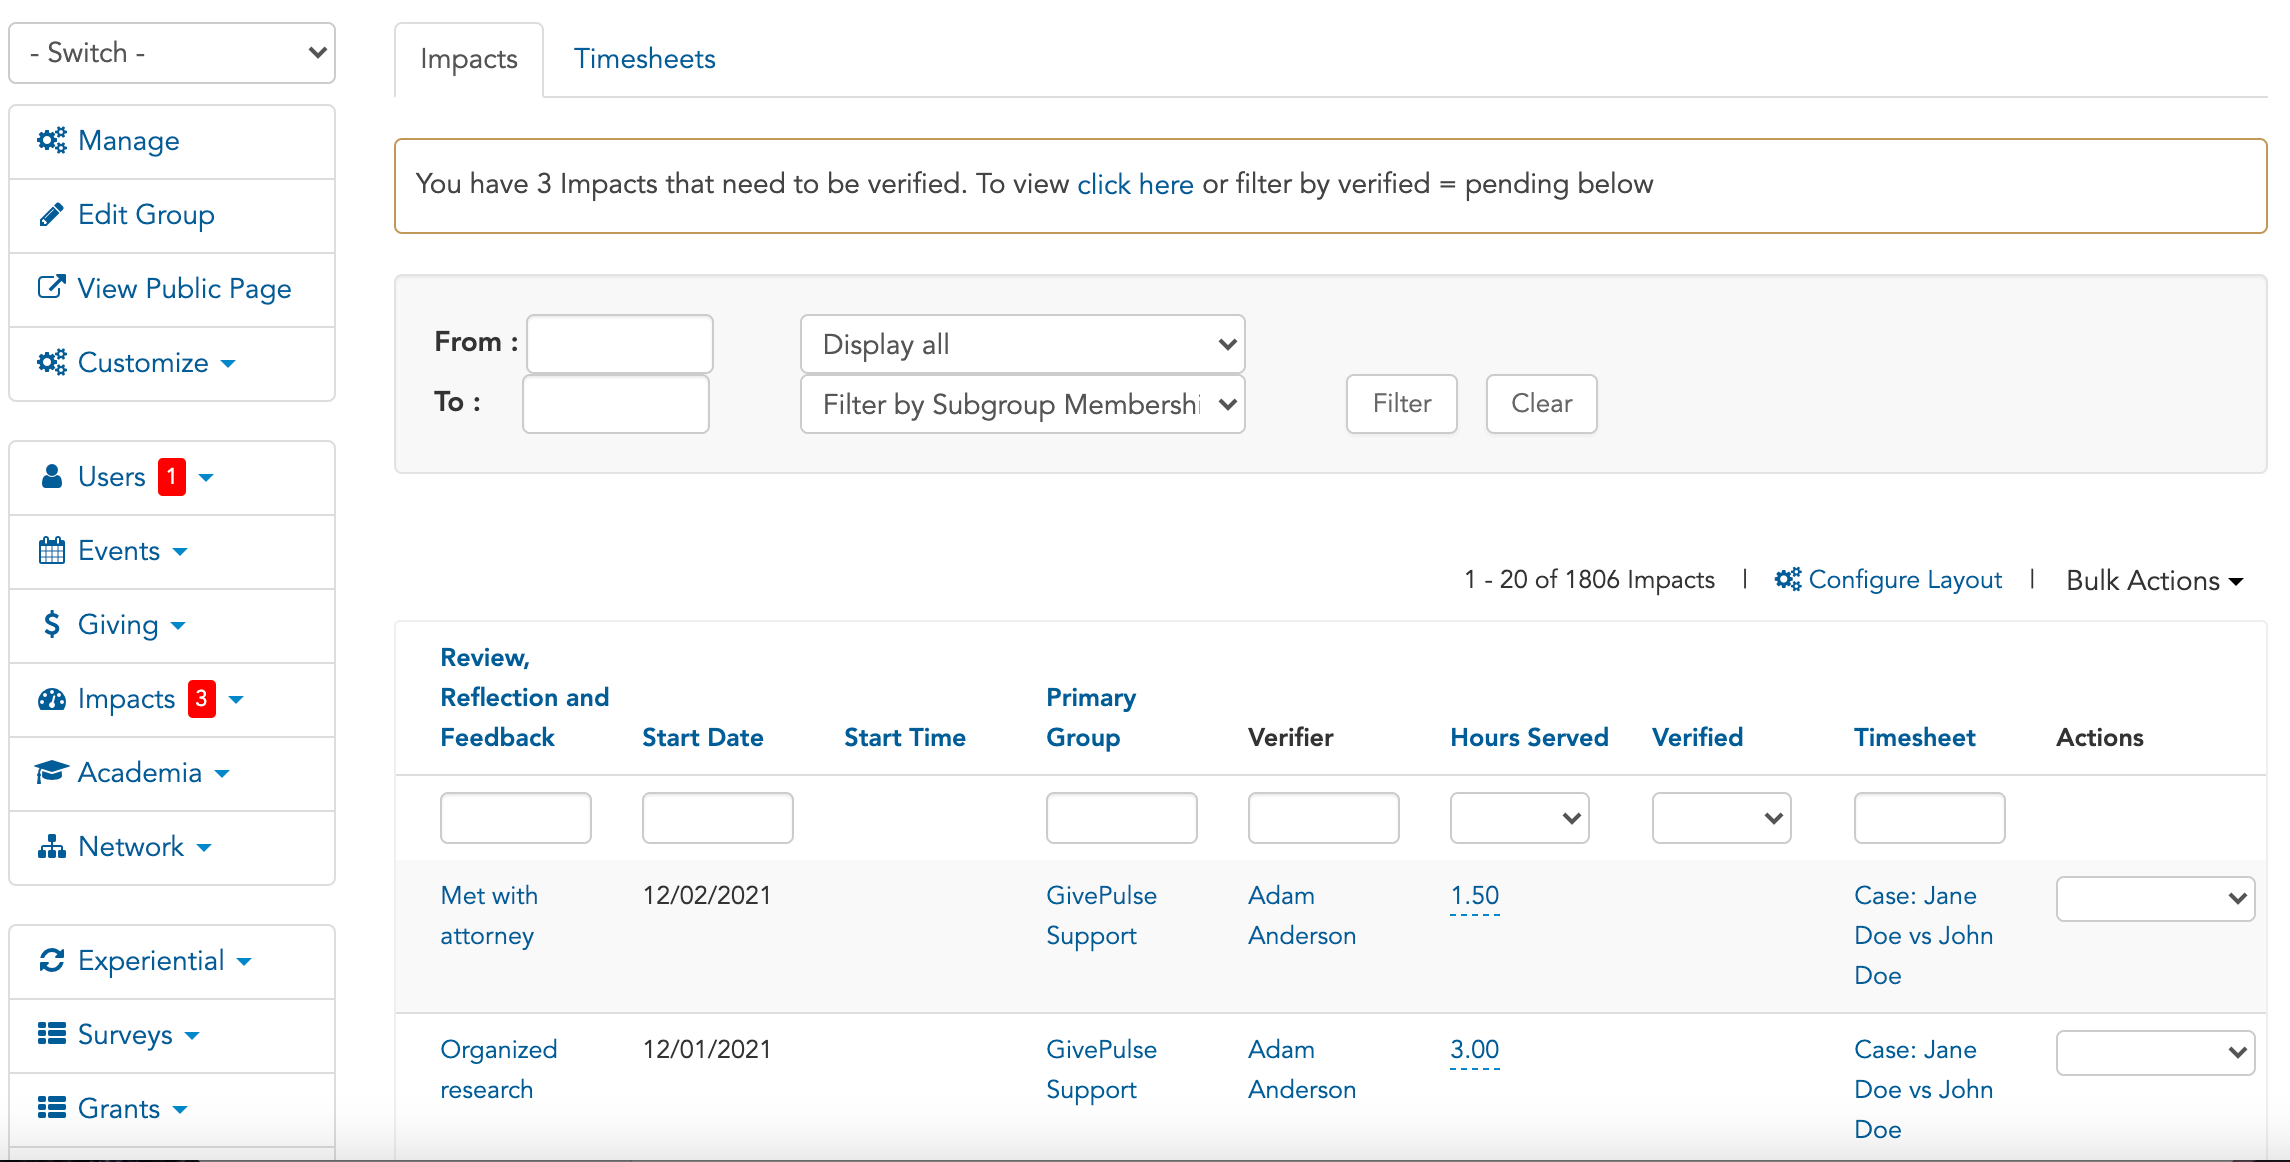Click the Events calendar icon
2290x1162 pixels.
[52, 551]
